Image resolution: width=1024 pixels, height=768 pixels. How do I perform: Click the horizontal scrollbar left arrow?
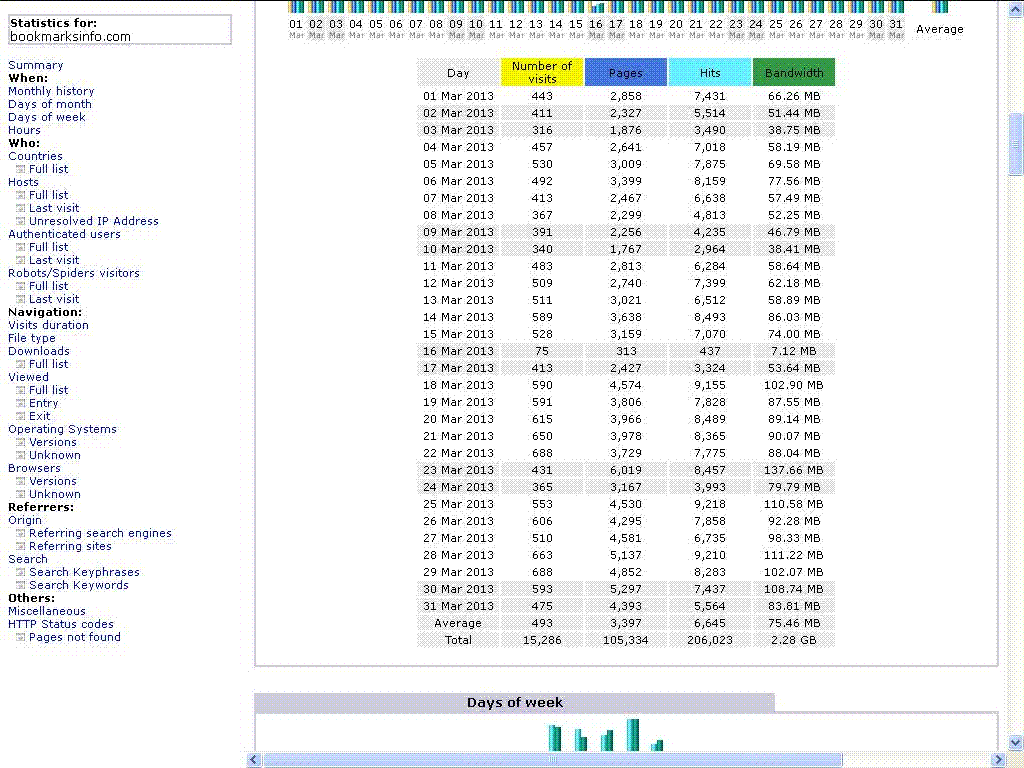[255, 760]
